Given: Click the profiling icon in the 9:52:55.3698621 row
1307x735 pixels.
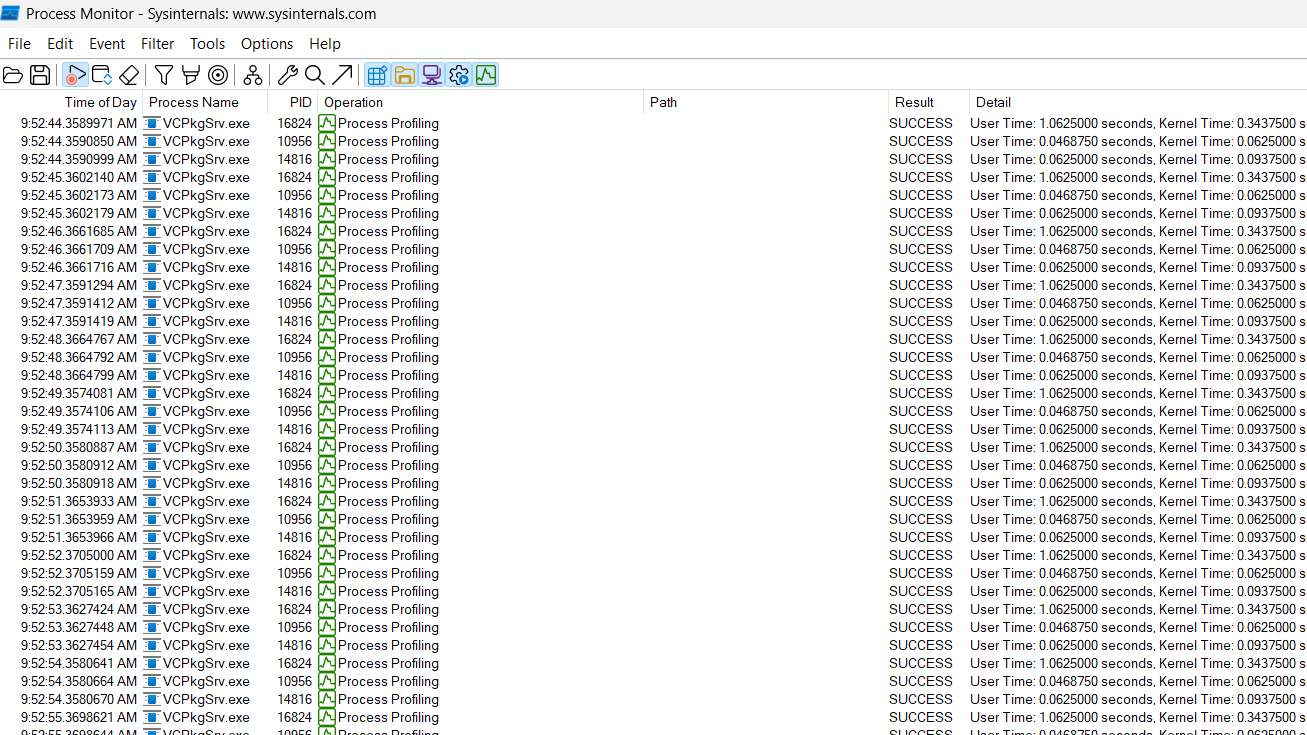Looking at the screenshot, I should click(327, 717).
